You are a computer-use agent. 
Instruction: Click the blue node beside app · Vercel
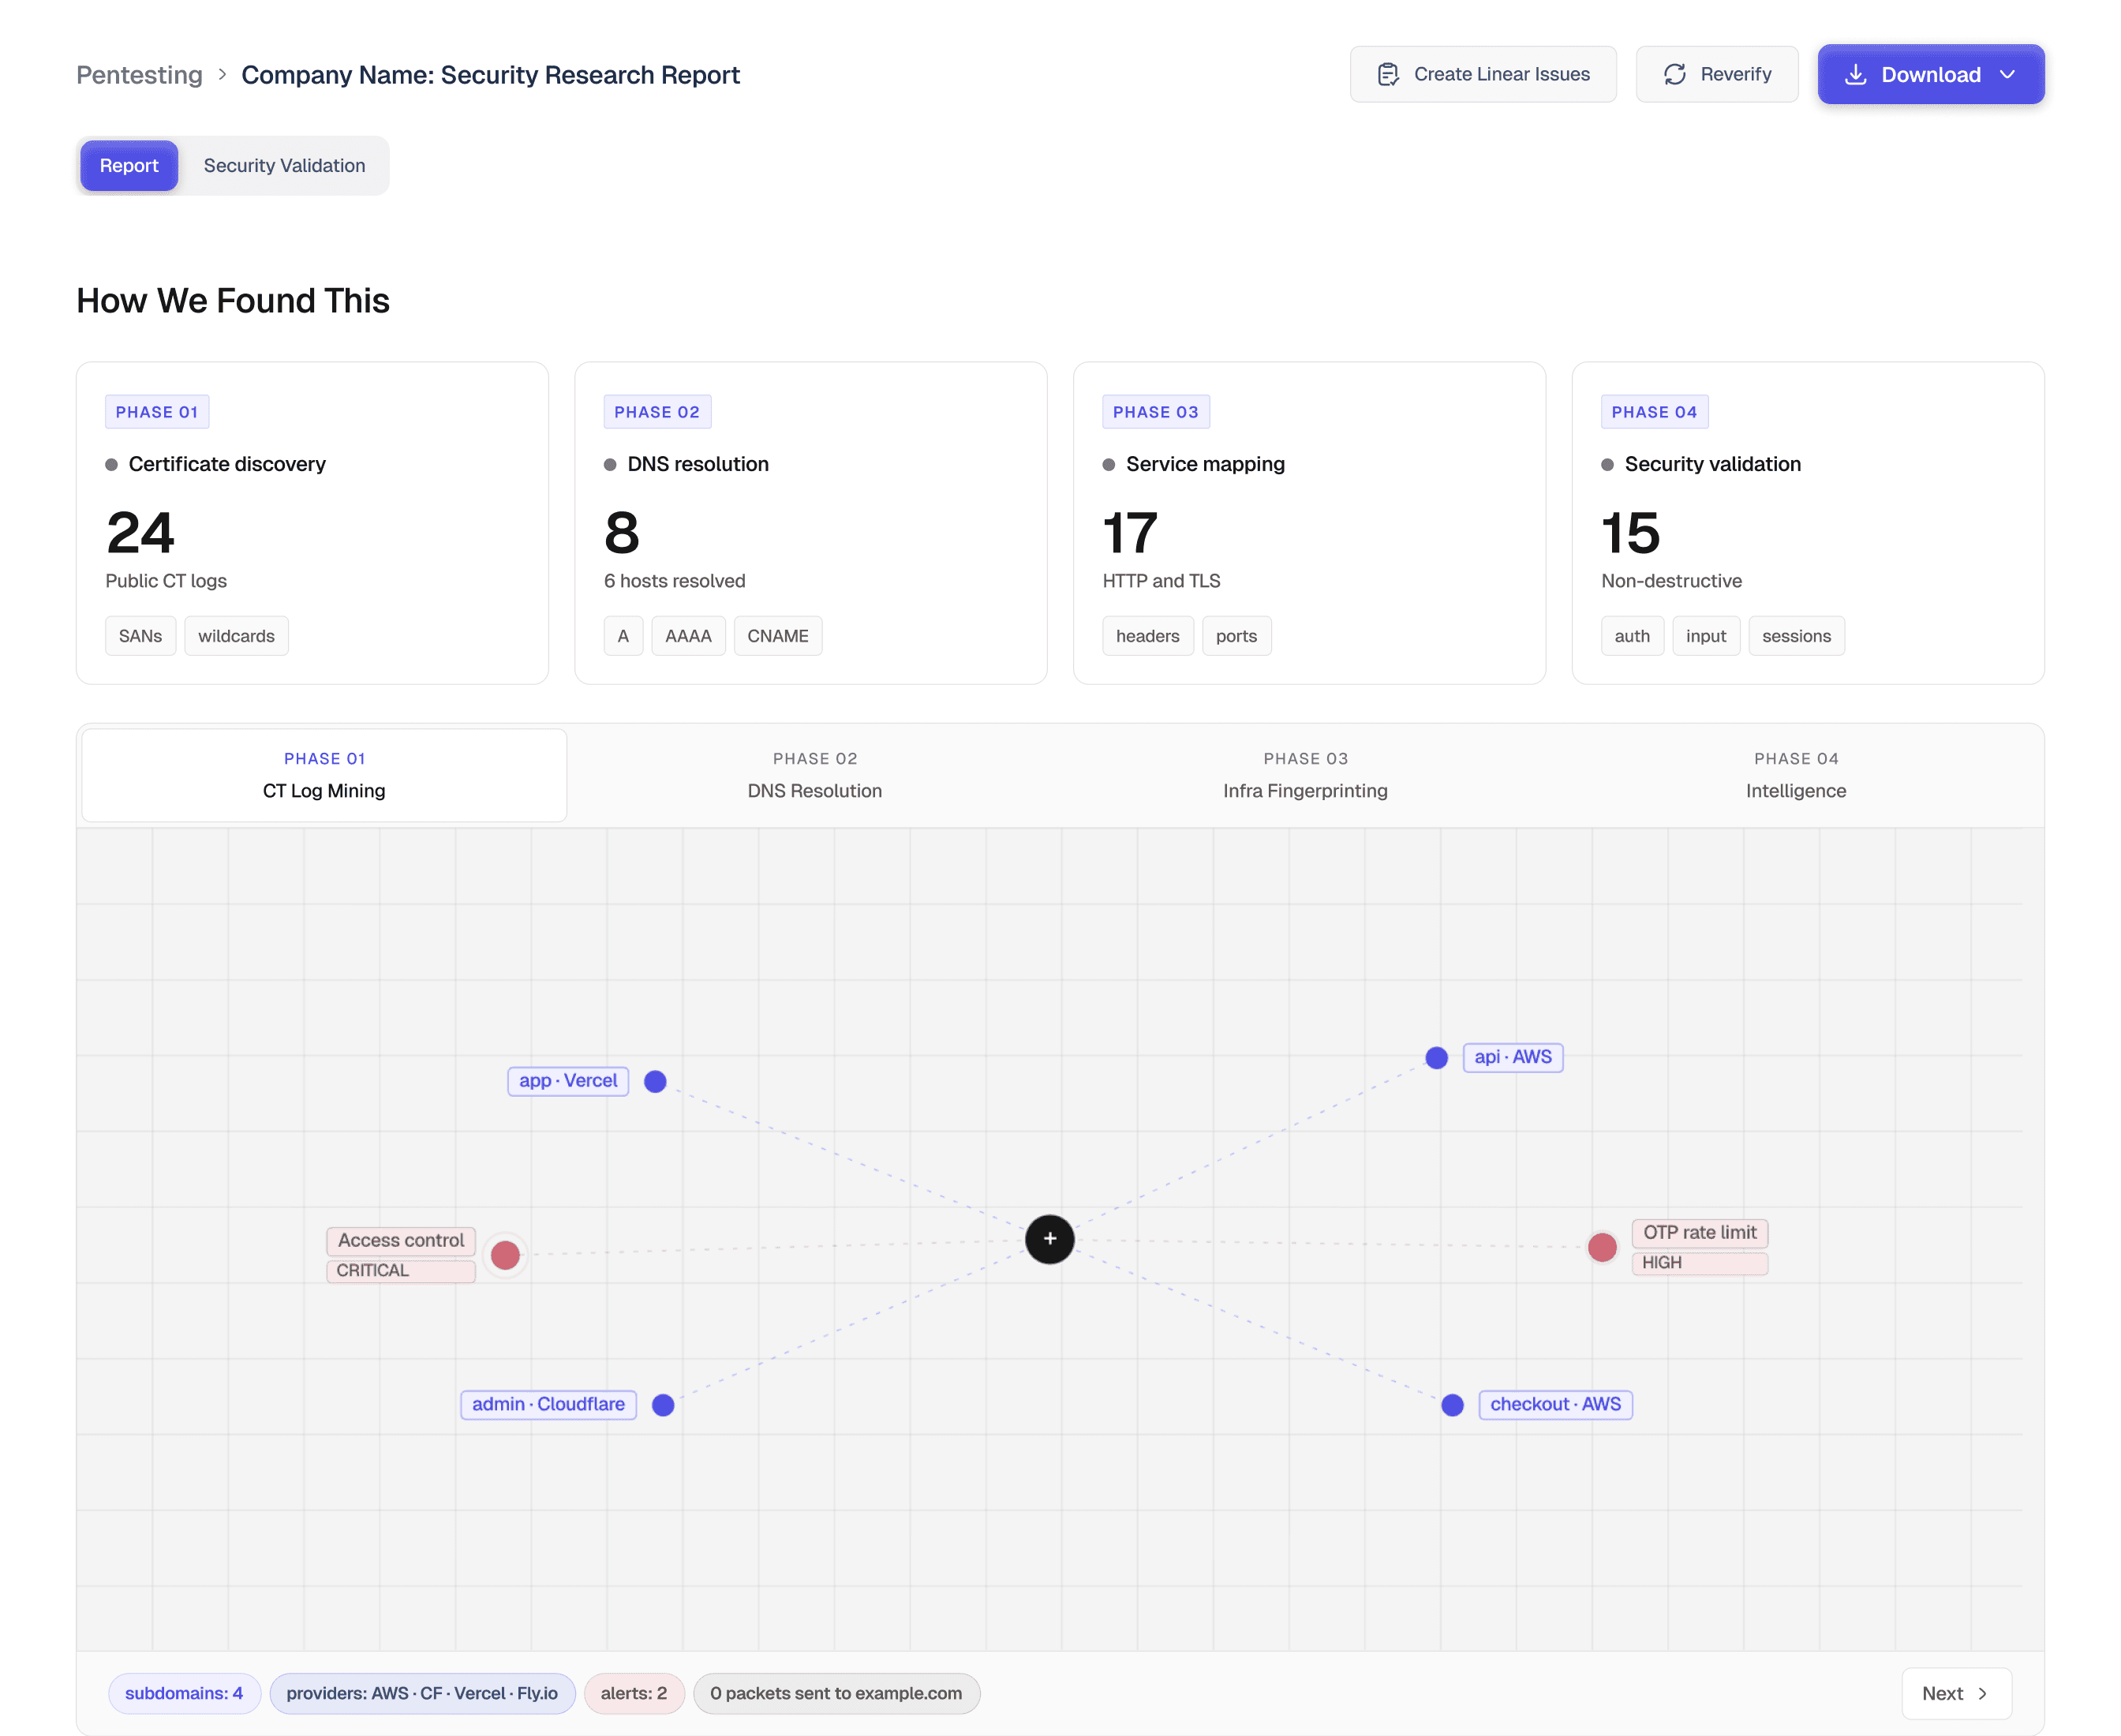click(655, 1081)
